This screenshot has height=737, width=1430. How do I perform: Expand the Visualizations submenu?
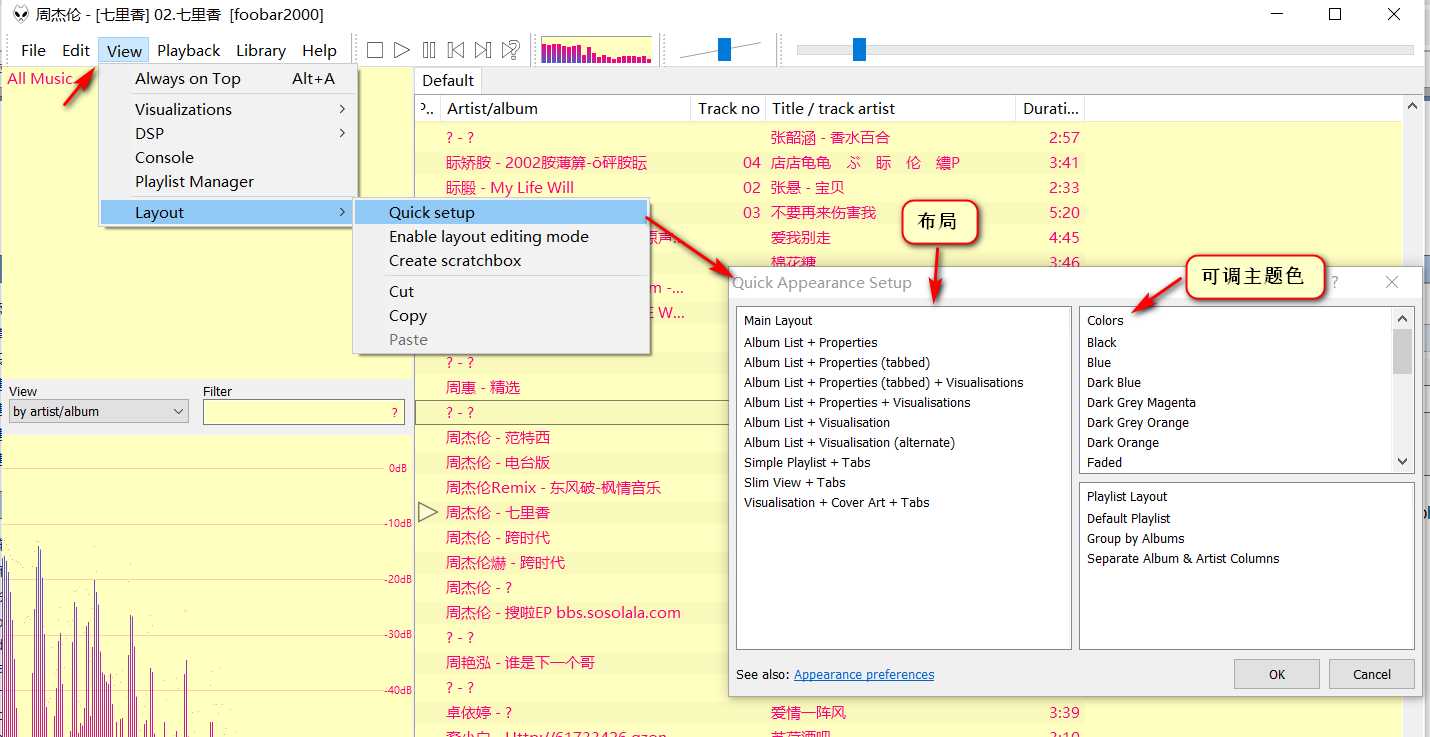228,109
